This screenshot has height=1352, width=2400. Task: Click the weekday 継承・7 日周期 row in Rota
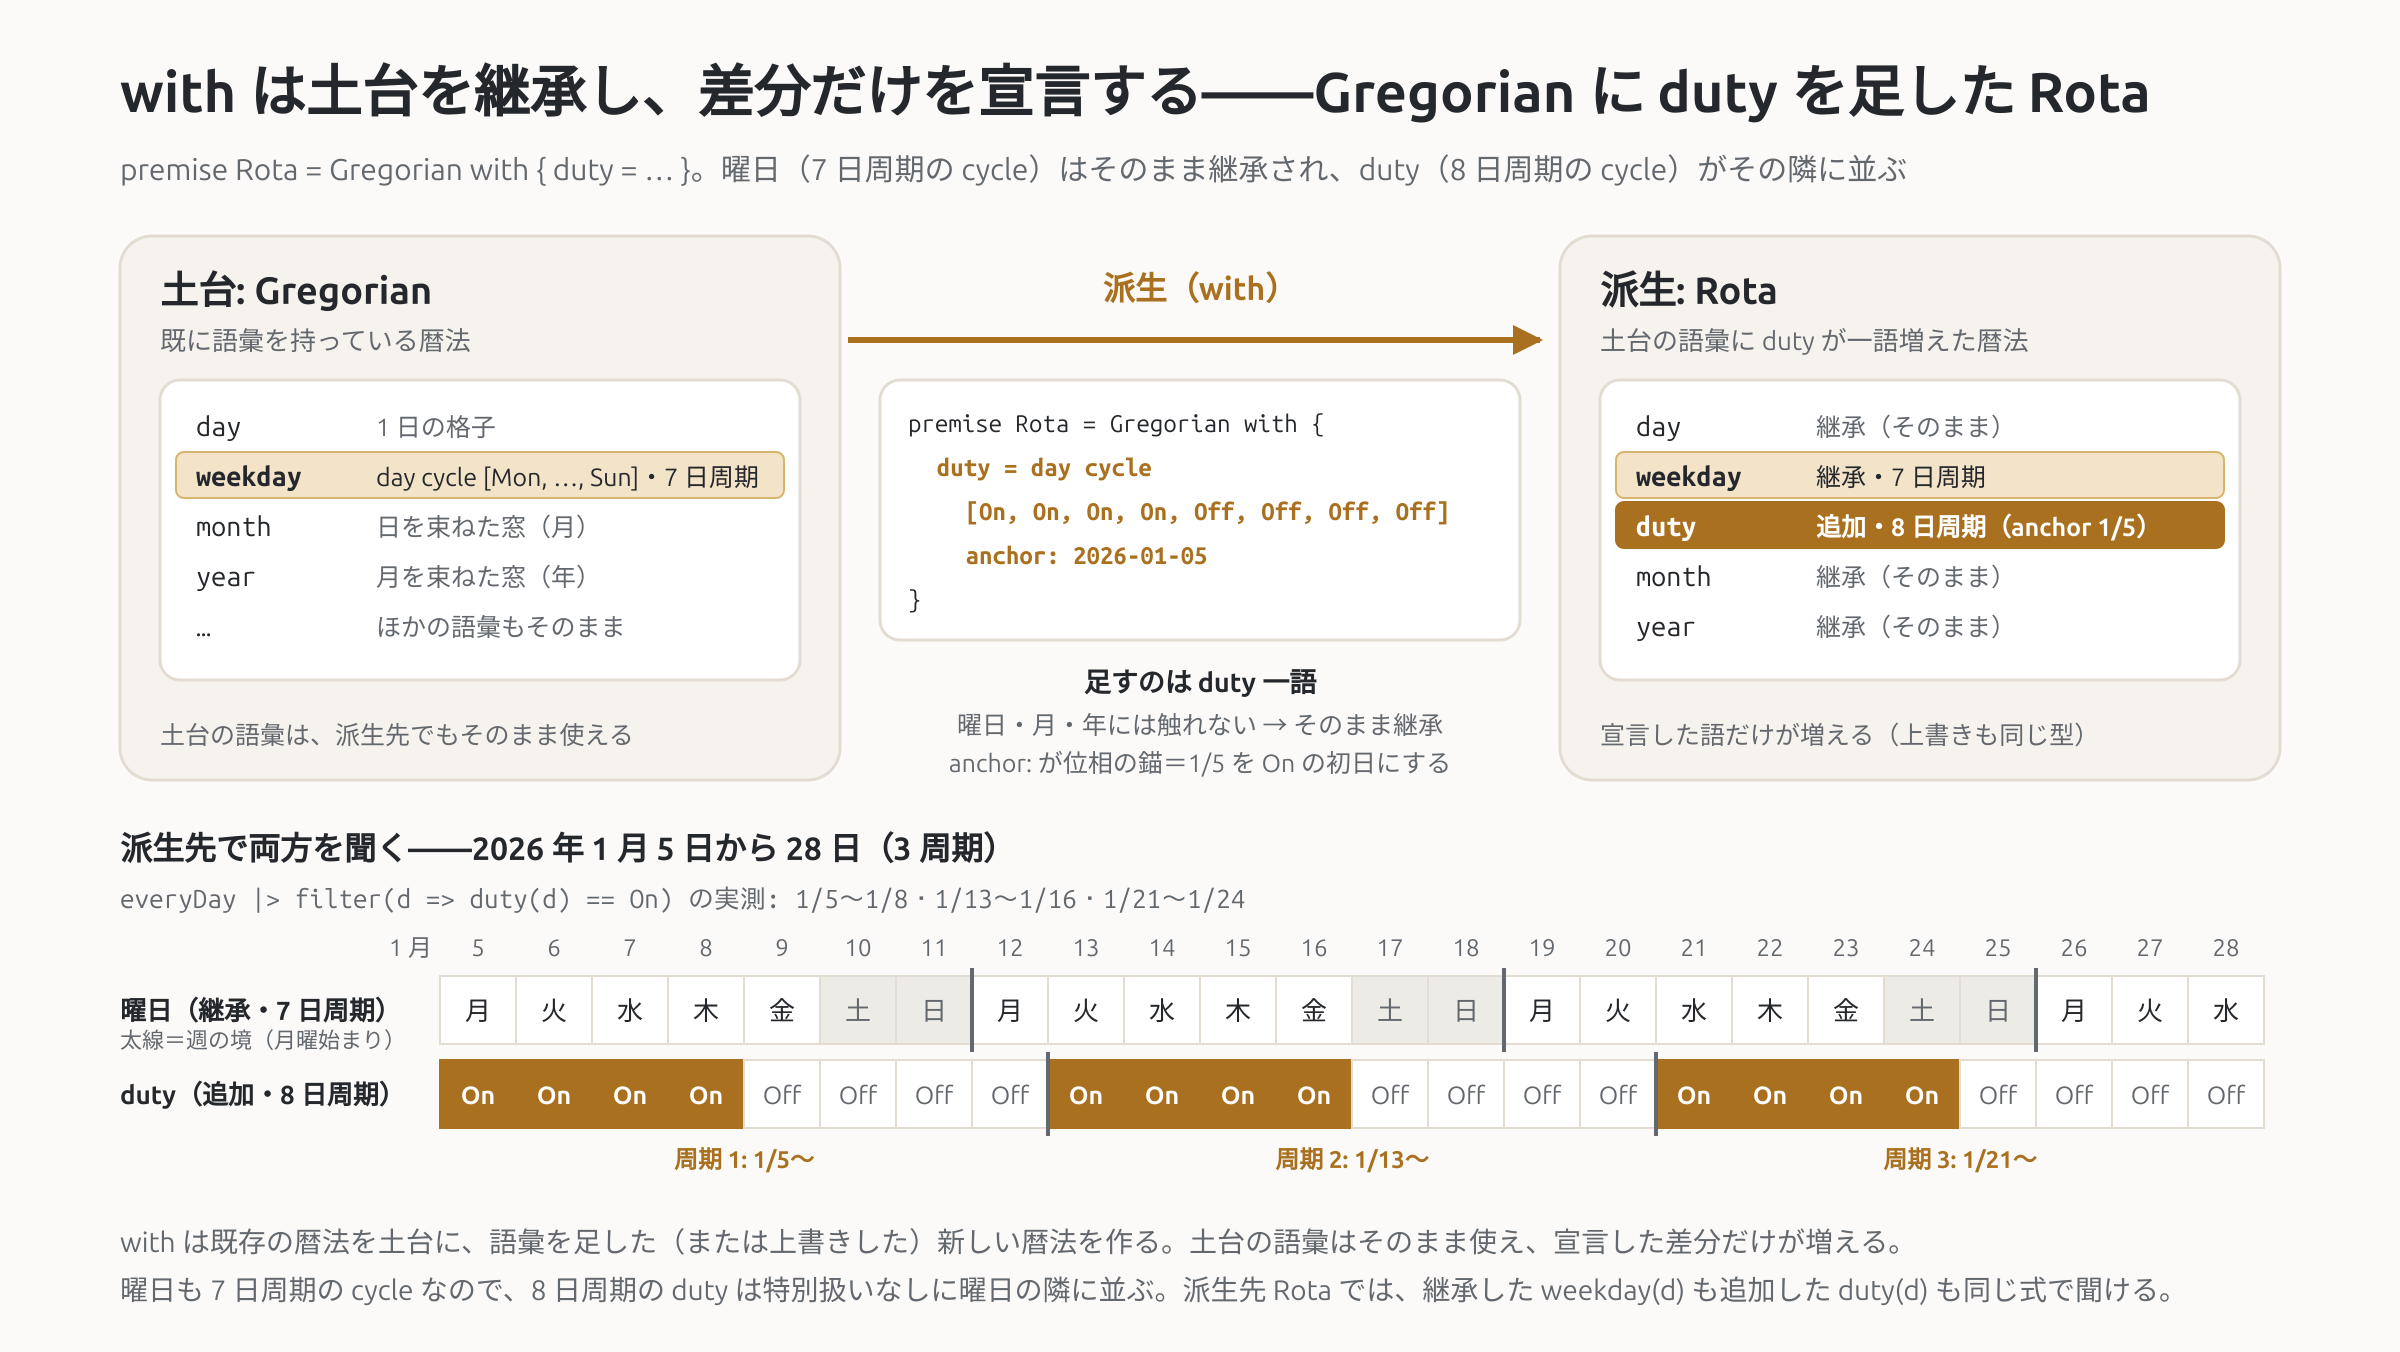click(x=1919, y=476)
